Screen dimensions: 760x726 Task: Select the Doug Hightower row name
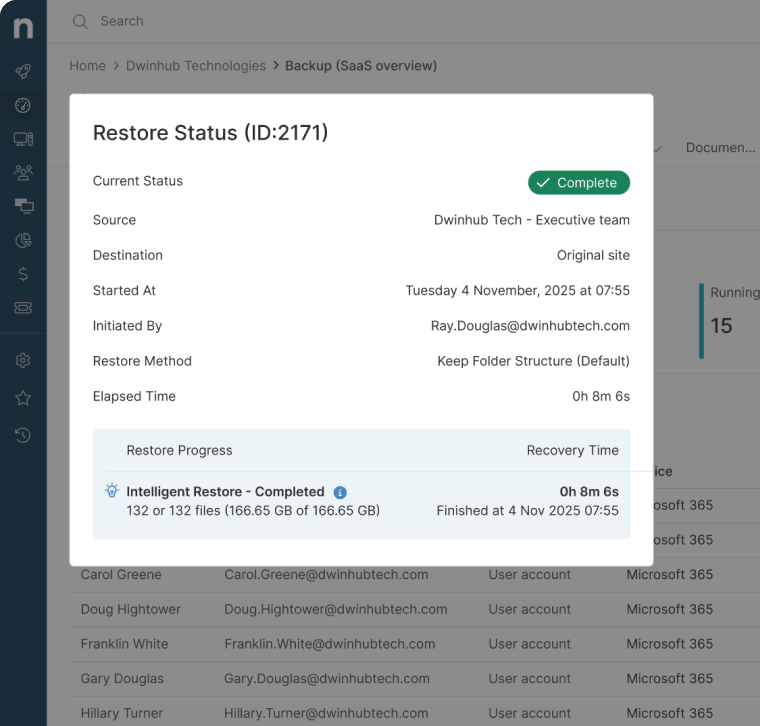click(130, 609)
